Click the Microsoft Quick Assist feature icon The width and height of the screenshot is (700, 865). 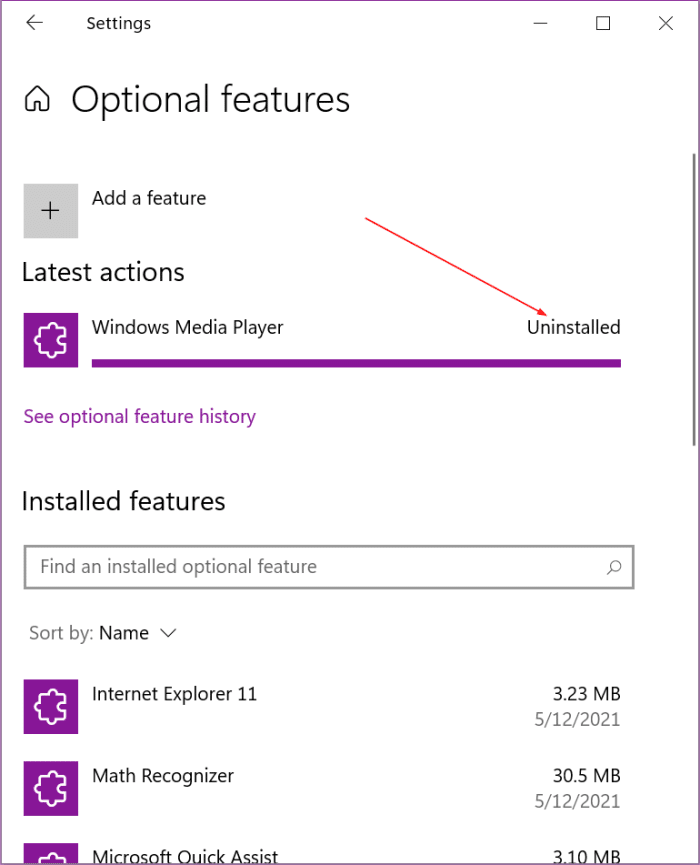[x=50, y=856]
